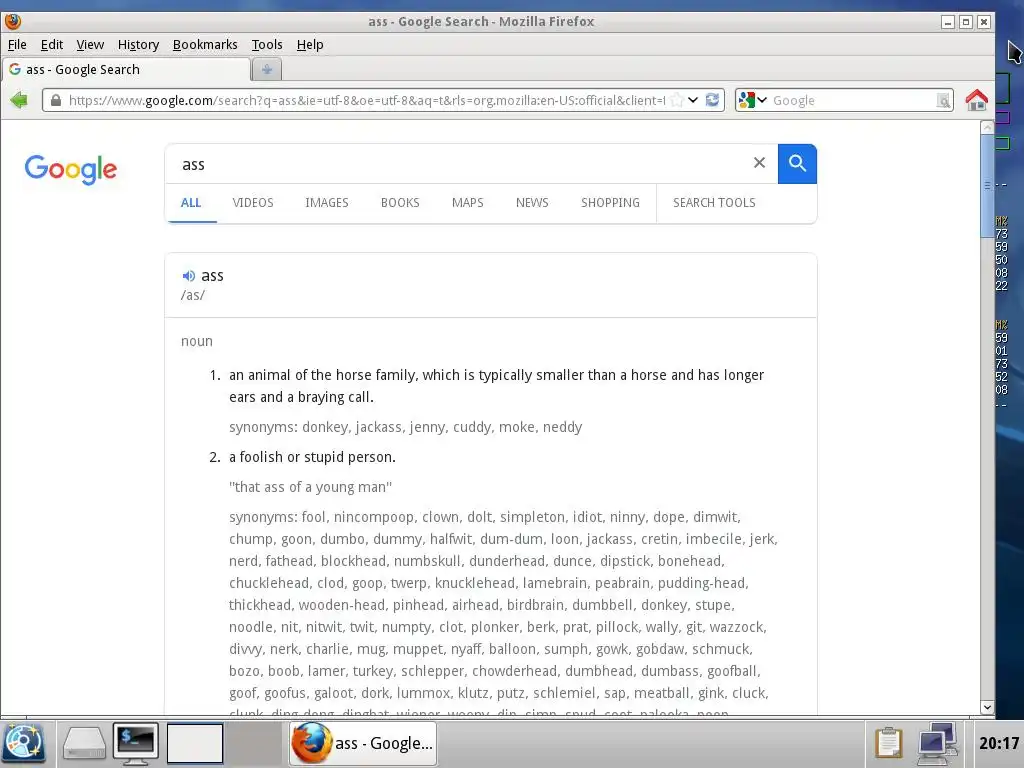Click the search engine Google logo icon
1024x768 pixels.
coord(746,100)
